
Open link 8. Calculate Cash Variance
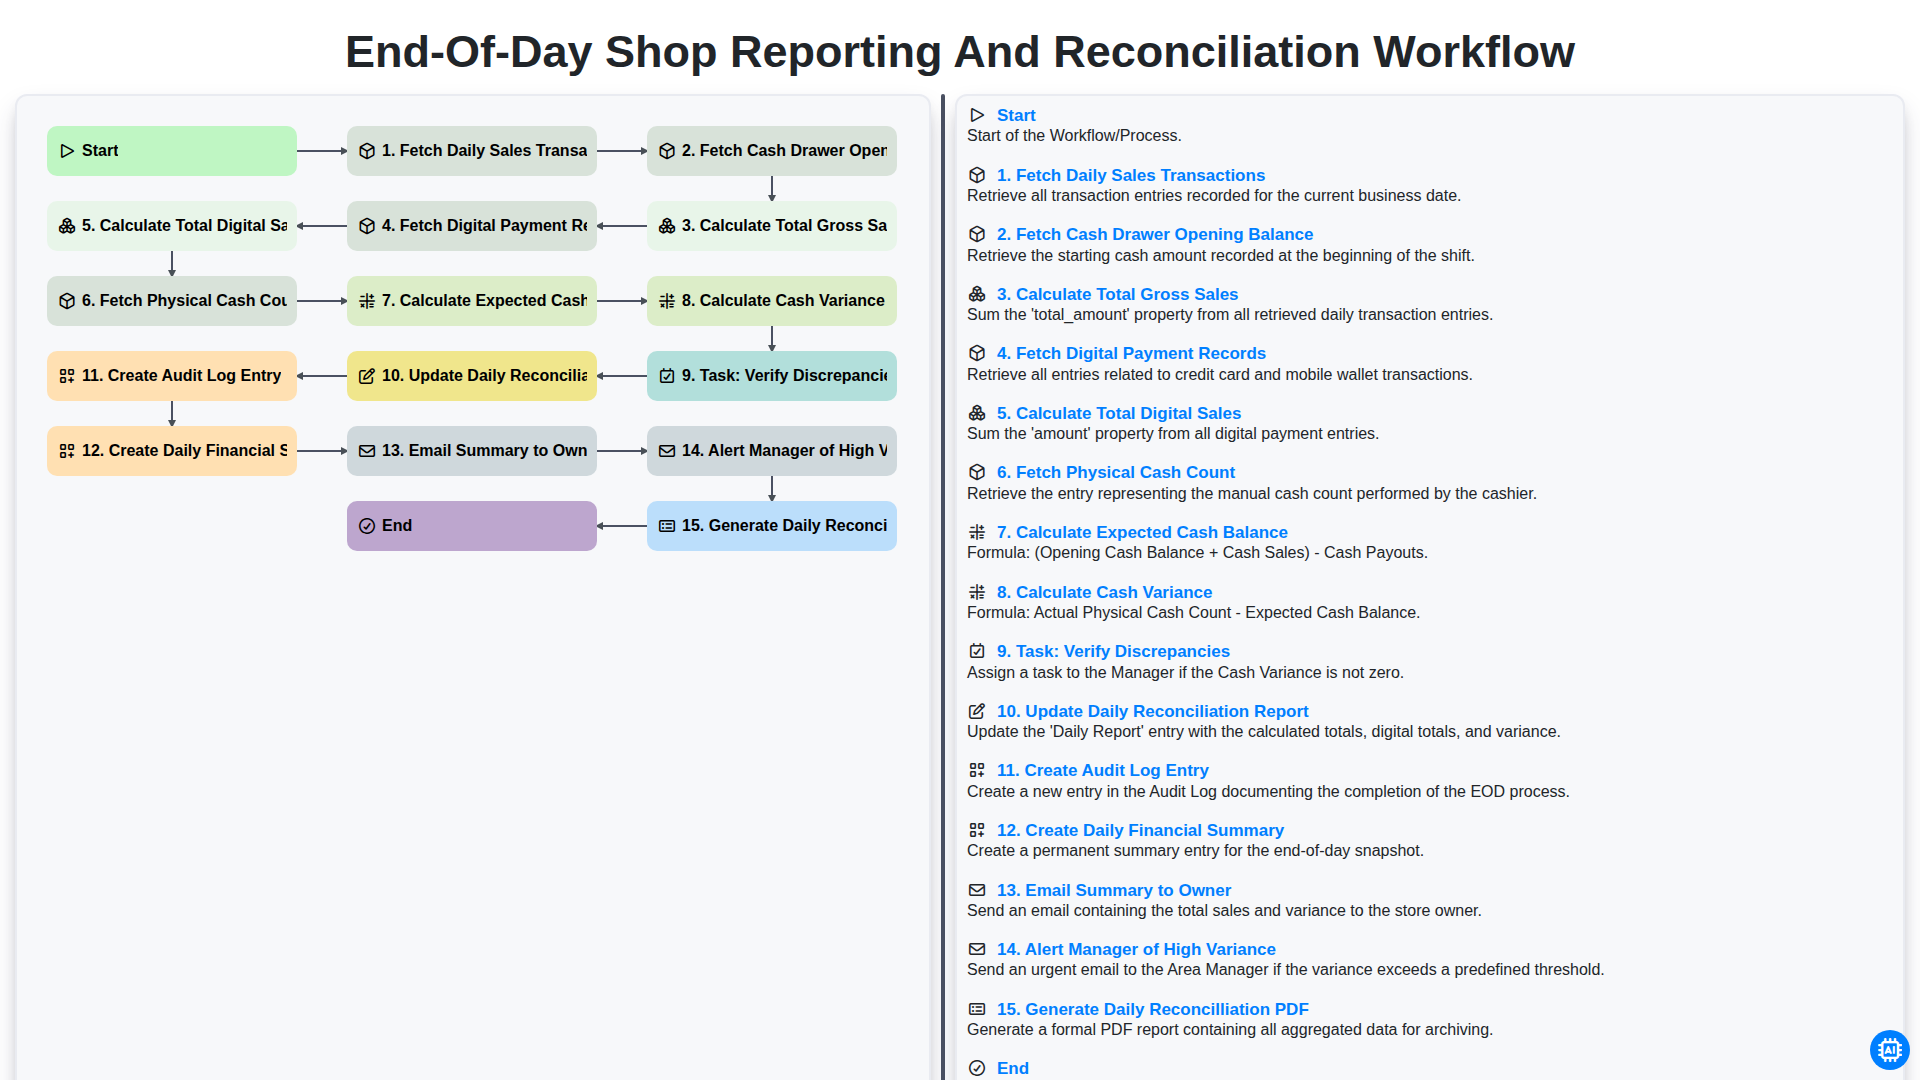(1104, 593)
